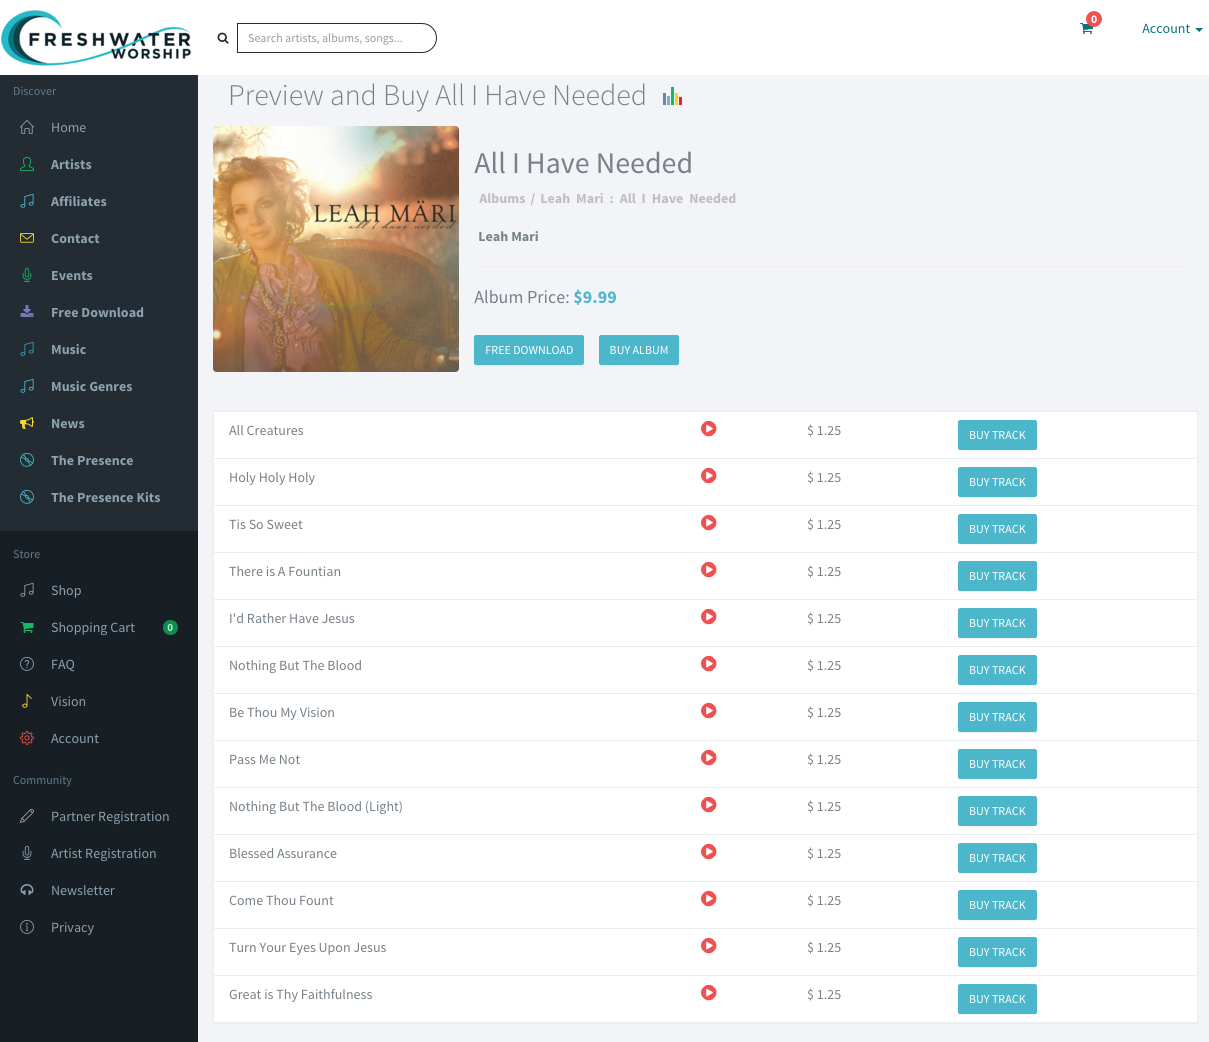Image resolution: width=1209 pixels, height=1042 pixels.
Task: Play preview of Tis So Sweet
Action: (x=709, y=523)
